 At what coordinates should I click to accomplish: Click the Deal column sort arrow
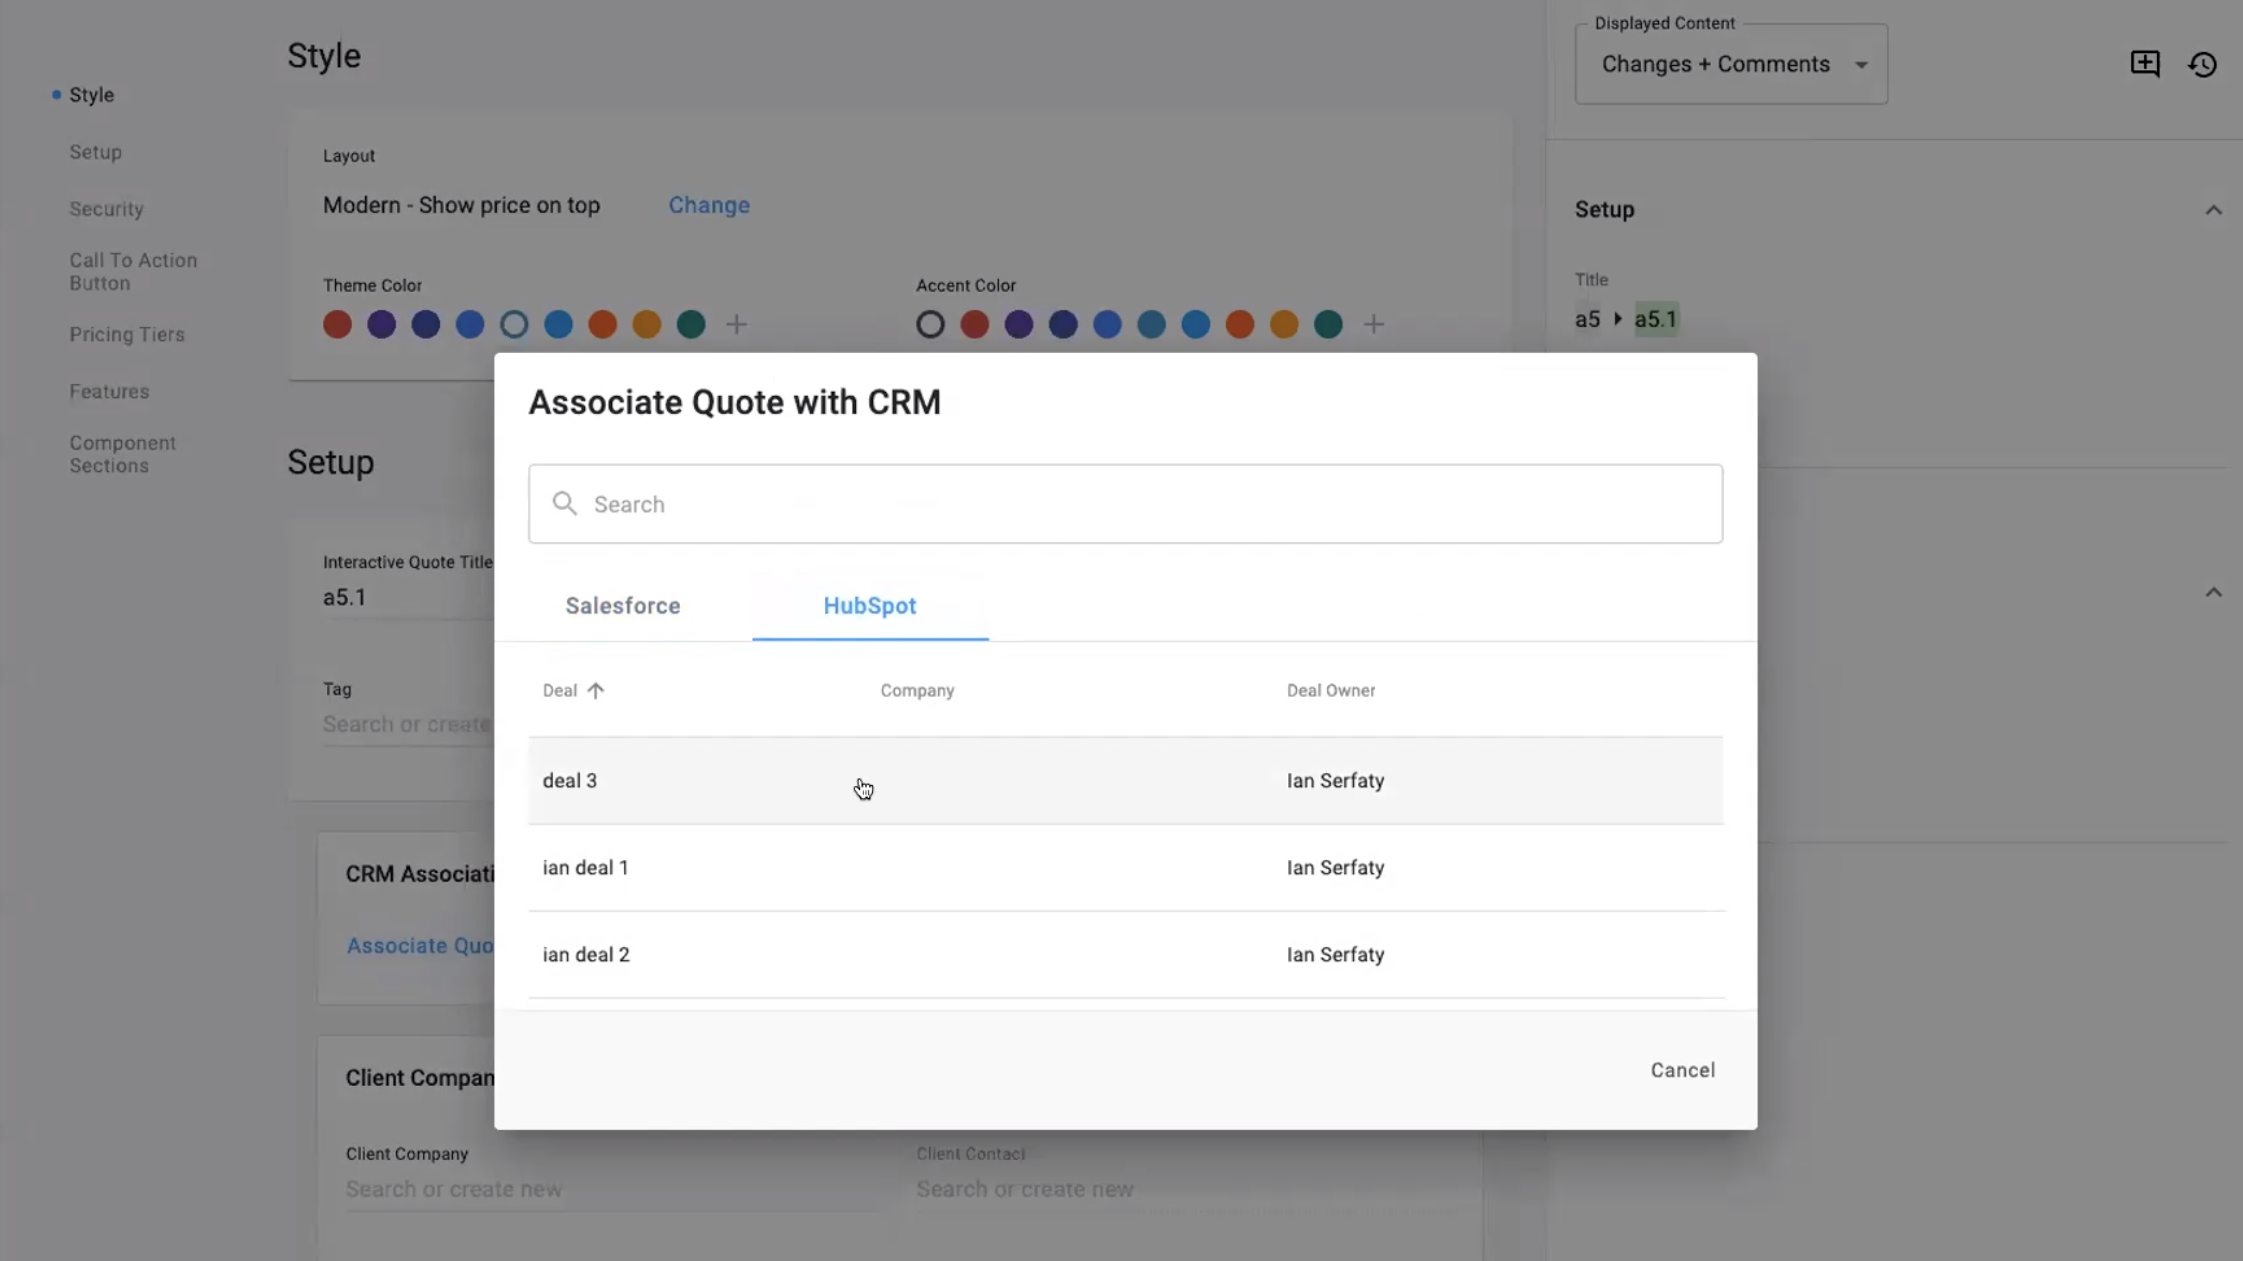[x=596, y=690]
